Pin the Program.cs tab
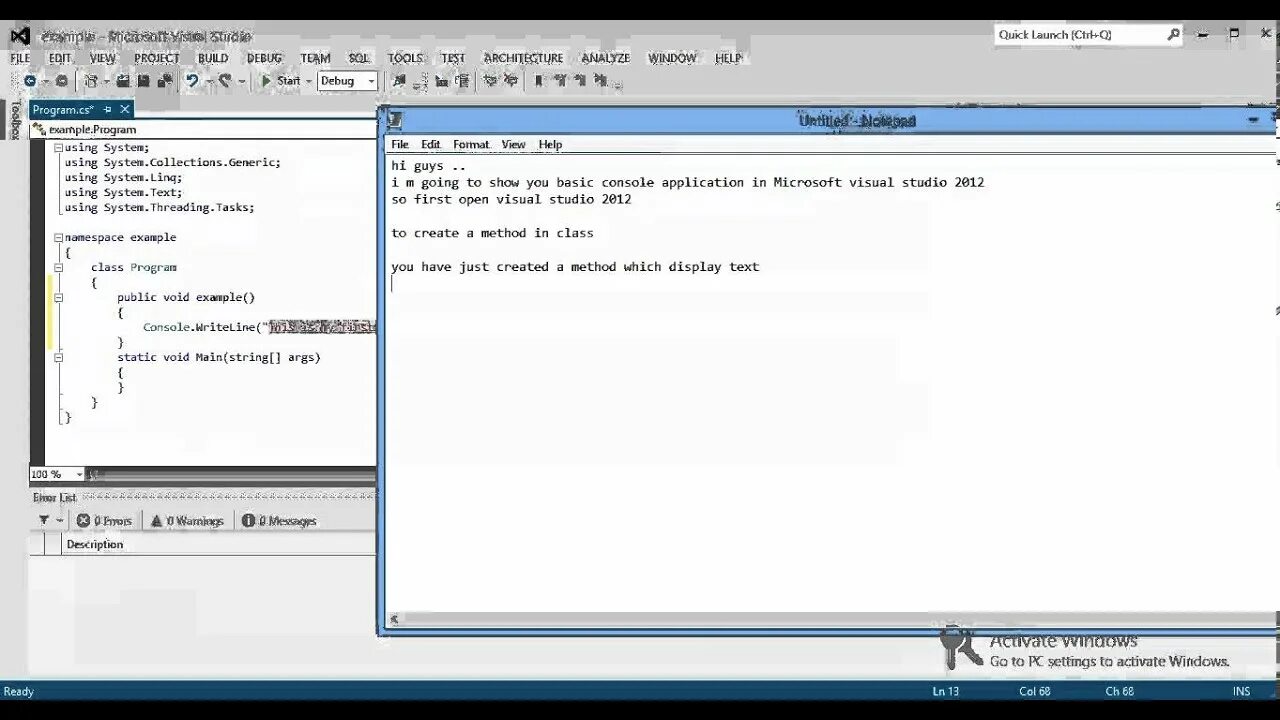This screenshot has height=720, width=1280. (108, 109)
